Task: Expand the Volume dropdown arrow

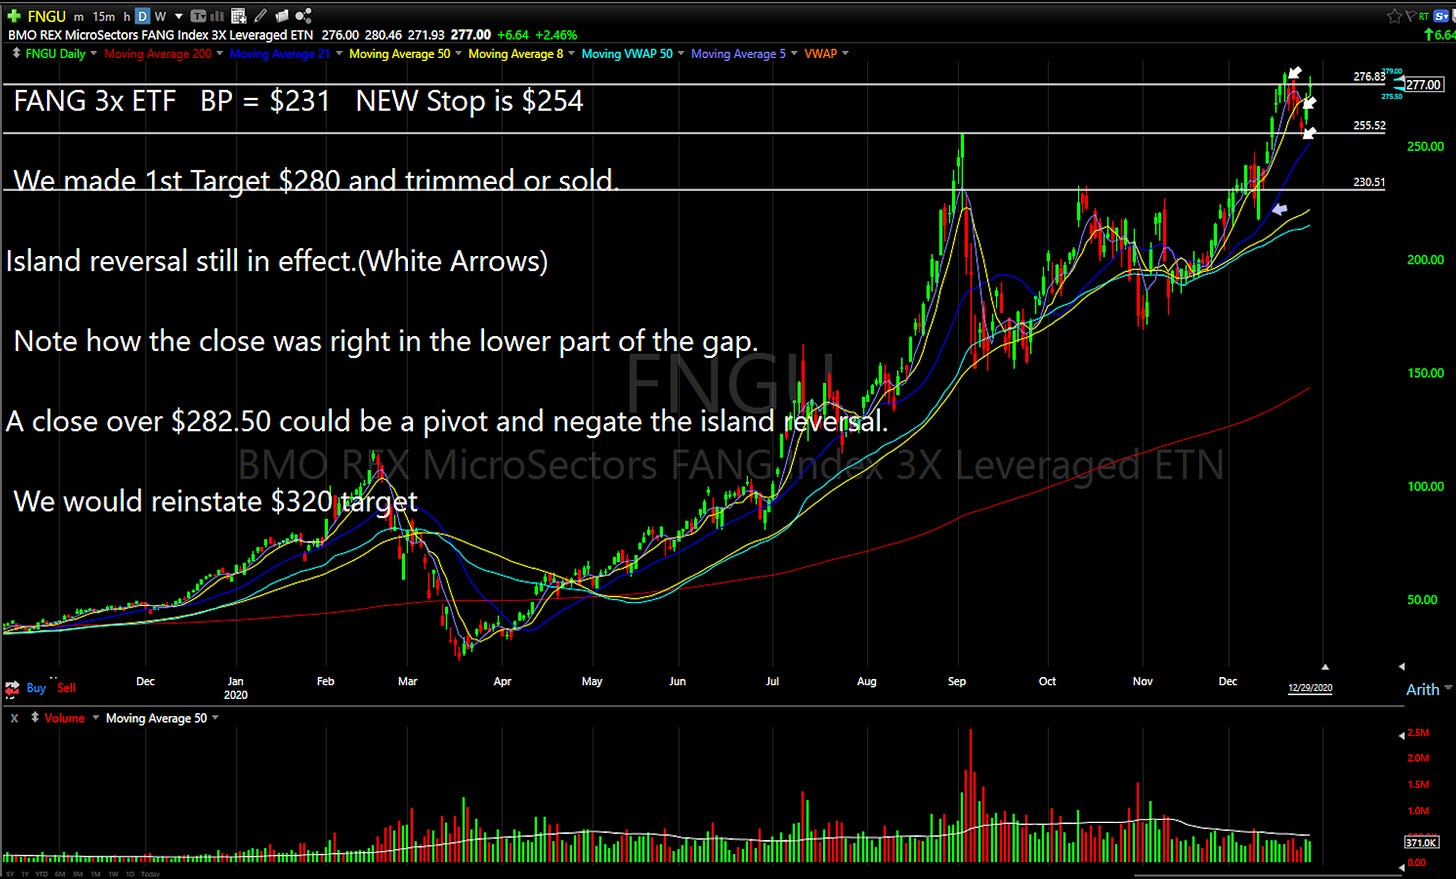Action: 95,718
